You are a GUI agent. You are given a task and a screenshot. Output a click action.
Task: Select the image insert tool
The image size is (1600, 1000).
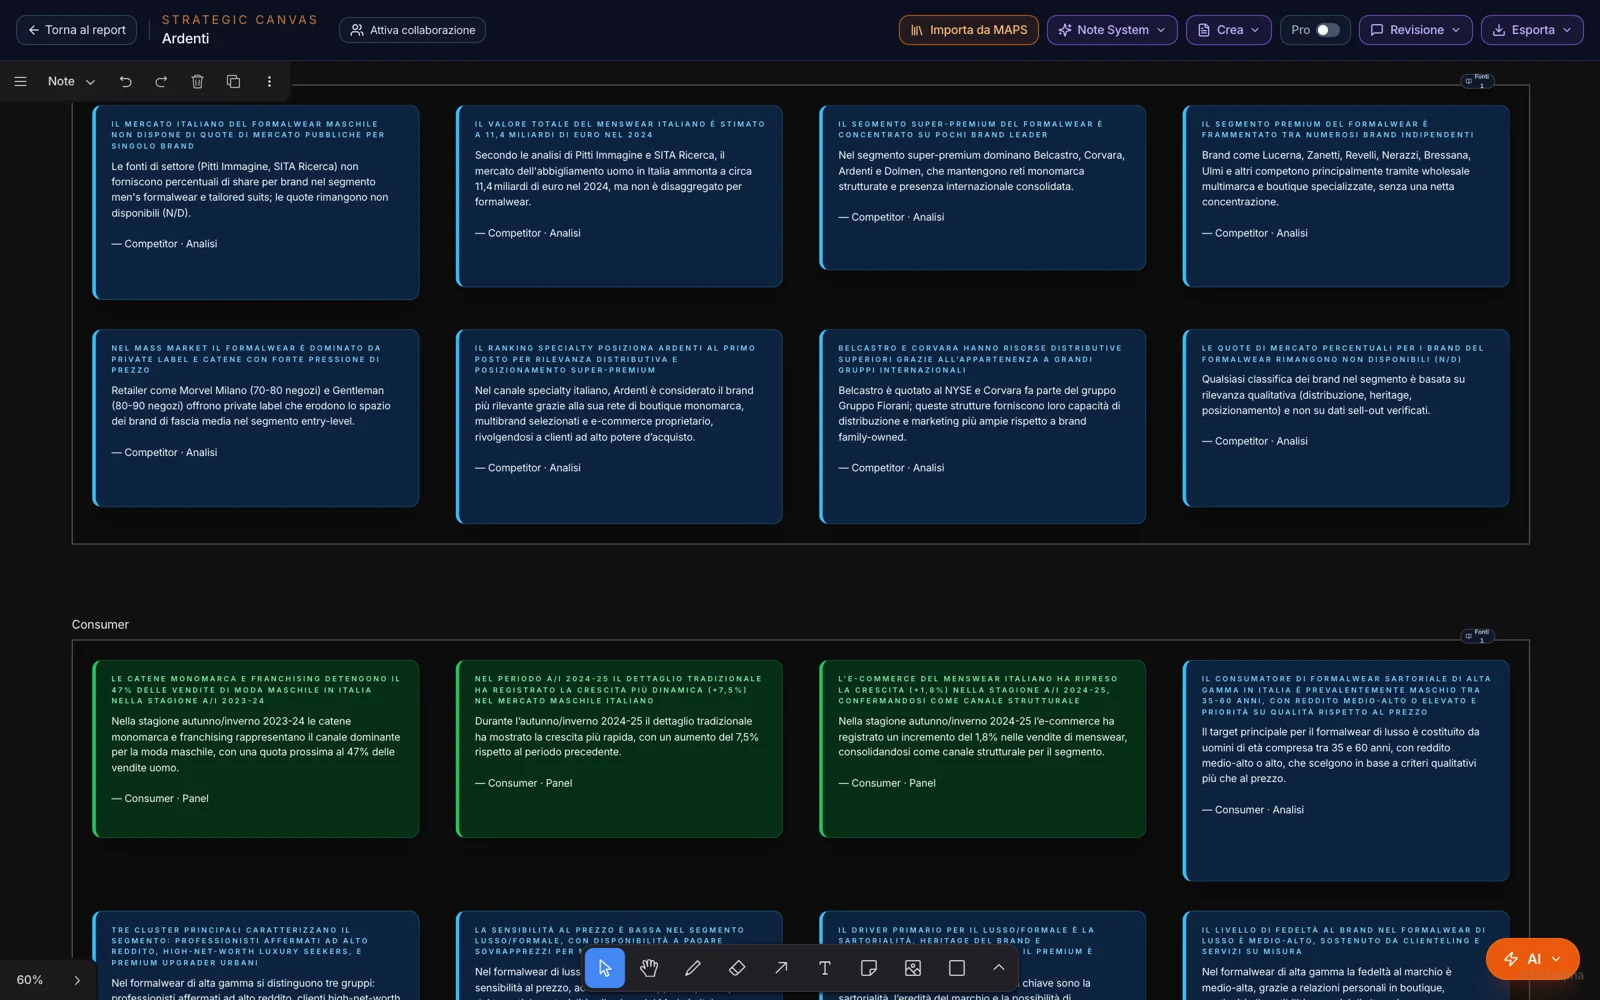[913, 968]
